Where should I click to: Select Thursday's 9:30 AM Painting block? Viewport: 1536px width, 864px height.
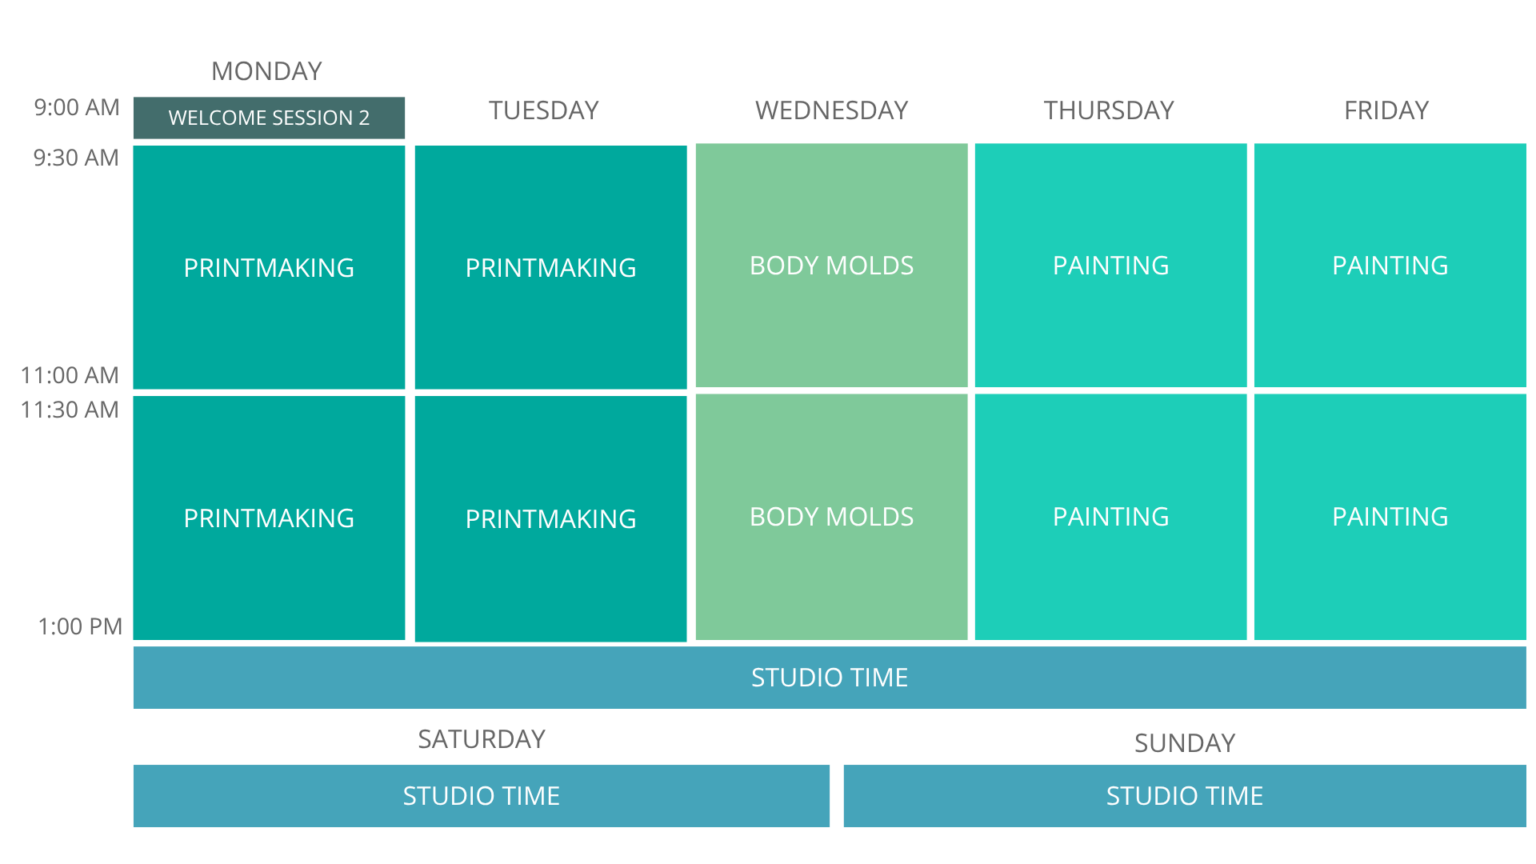click(1111, 265)
